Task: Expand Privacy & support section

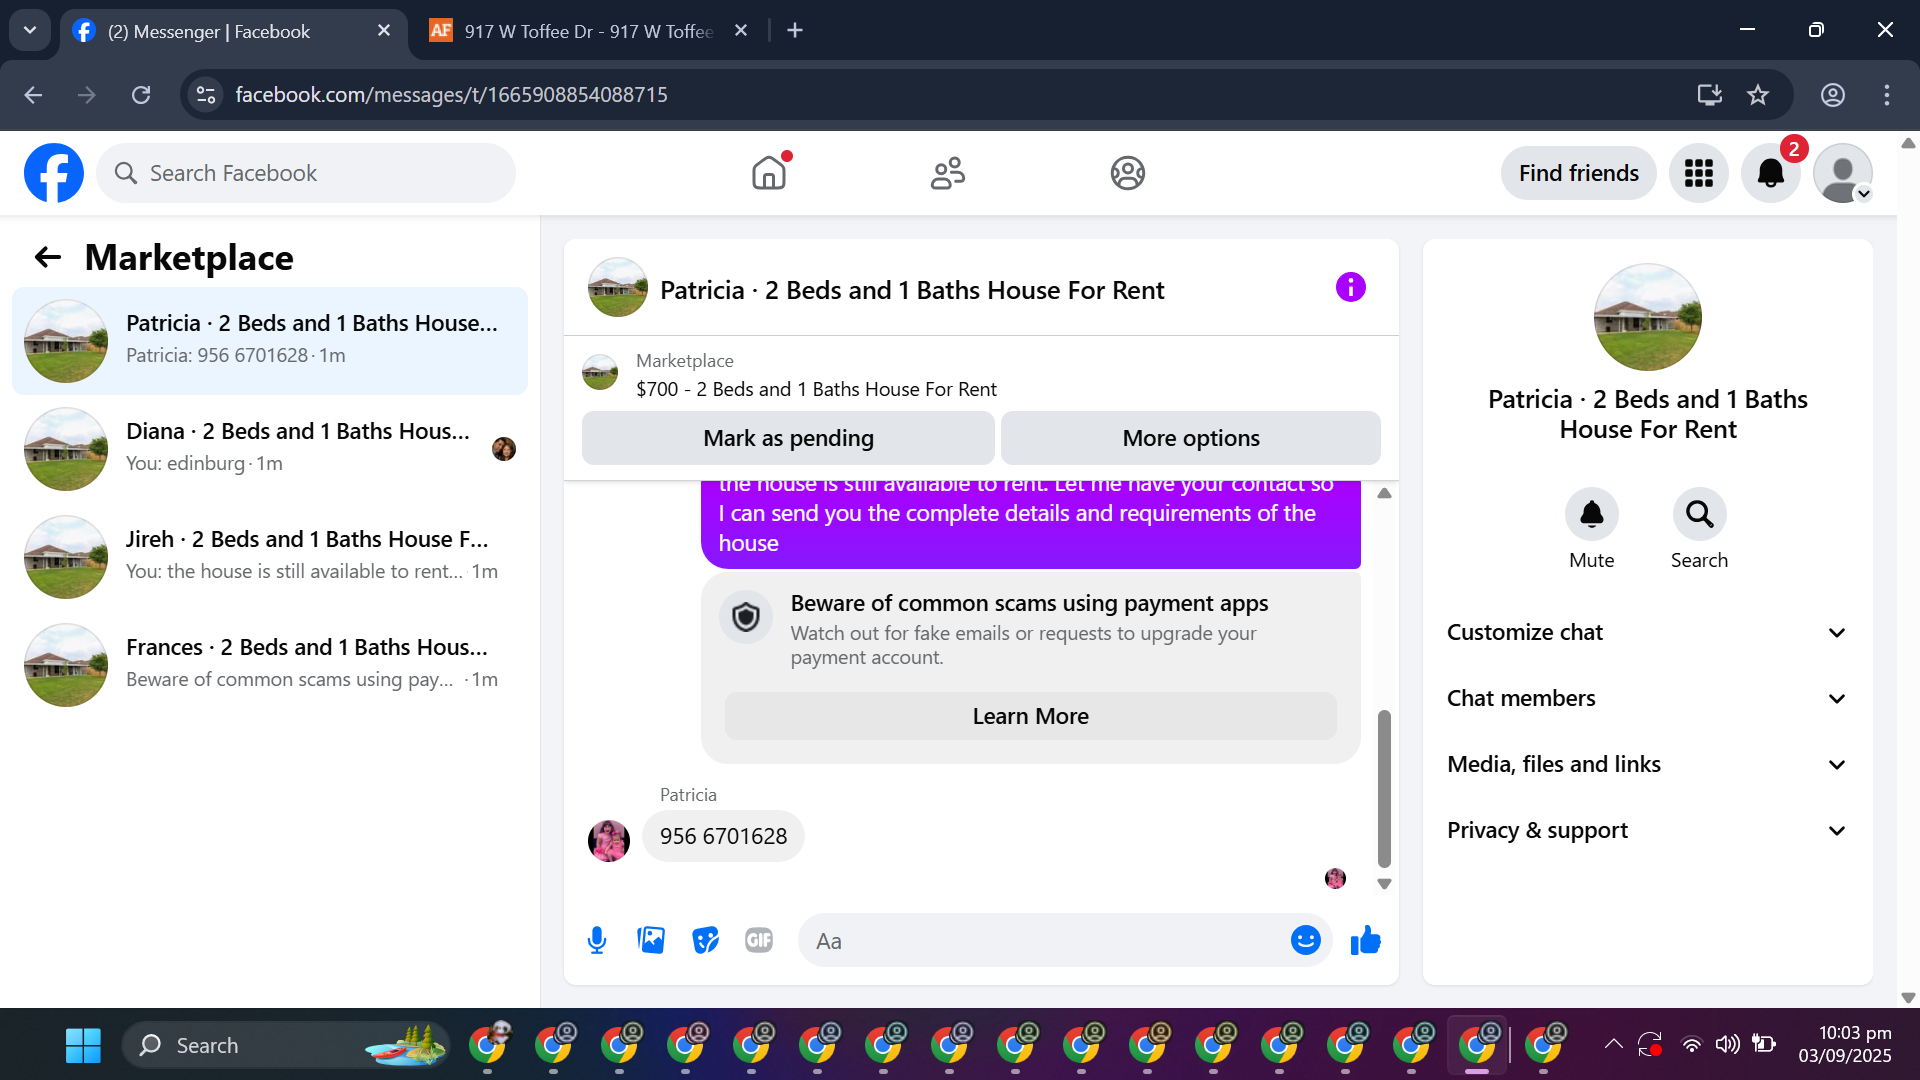Action: tap(1647, 830)
